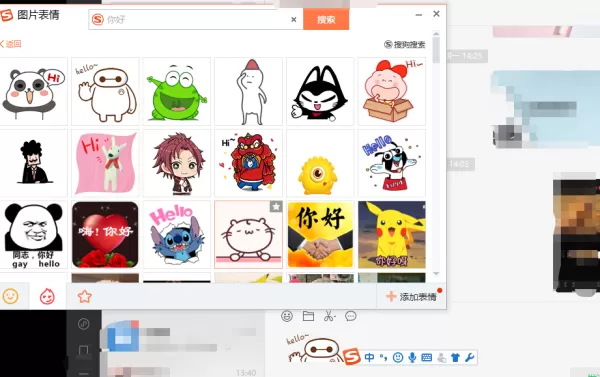Select the black cat sticker

tap(320, 91)
